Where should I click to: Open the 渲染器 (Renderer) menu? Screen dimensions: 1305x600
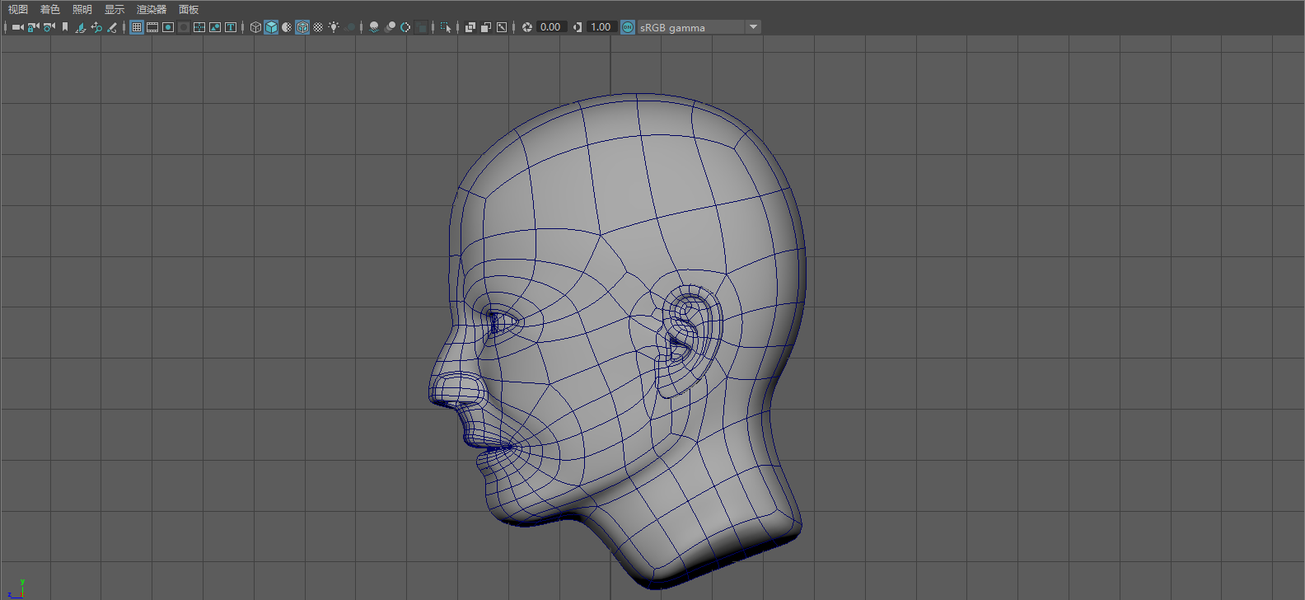(151, 9)
